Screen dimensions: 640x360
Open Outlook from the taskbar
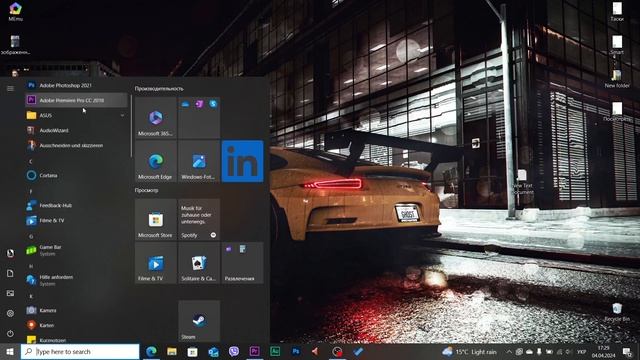click(x=213, y=351)
